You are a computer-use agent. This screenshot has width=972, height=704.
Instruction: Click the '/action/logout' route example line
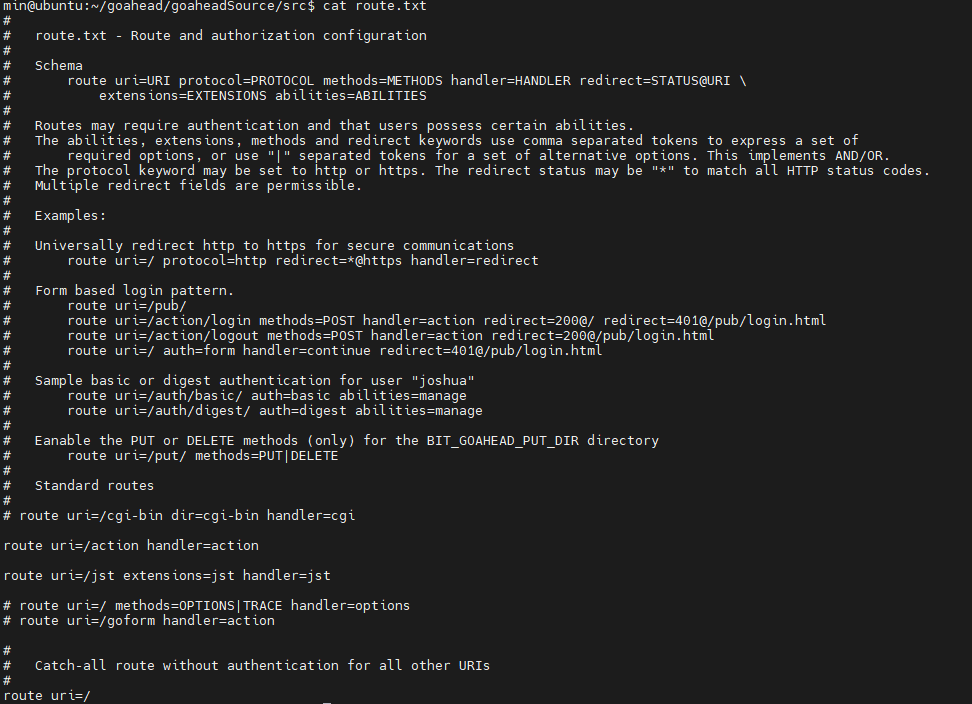click(390, 336)
